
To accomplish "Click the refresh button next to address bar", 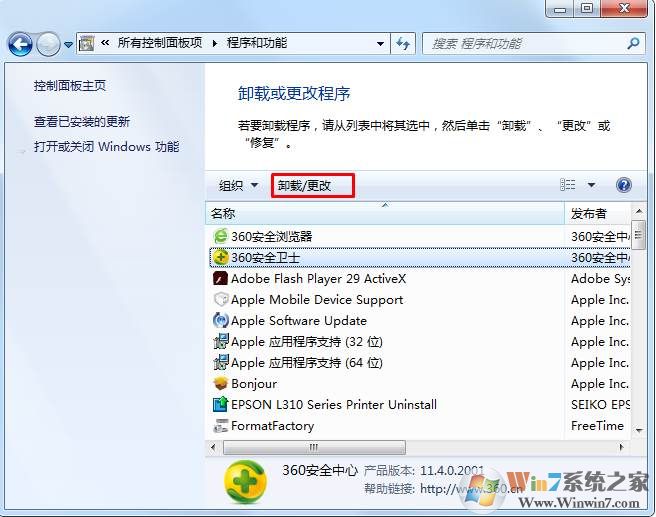I will click(403, 44).
